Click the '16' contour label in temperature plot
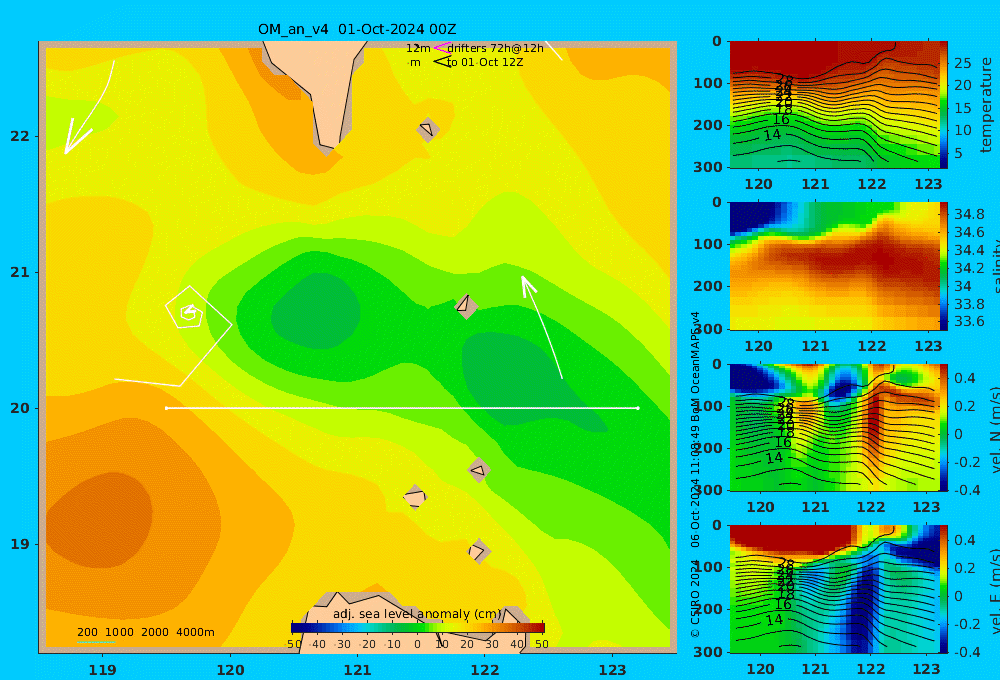This screenshot has width=1000, height=680. tap(781, 119)
